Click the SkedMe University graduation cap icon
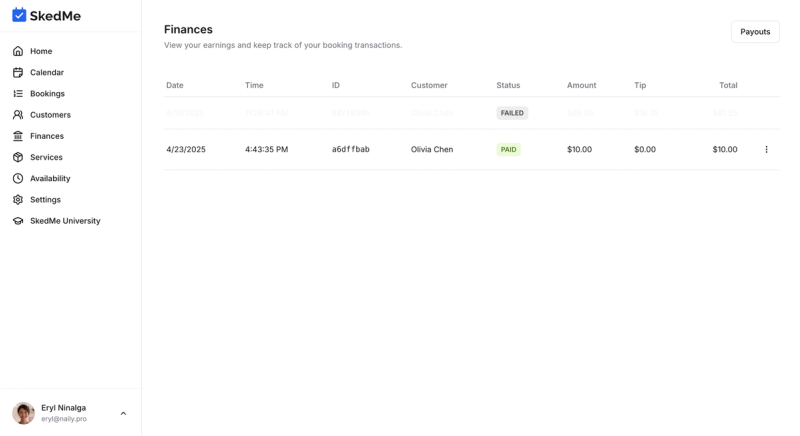The width and height of the screenshot is (800, 436). 18,221
